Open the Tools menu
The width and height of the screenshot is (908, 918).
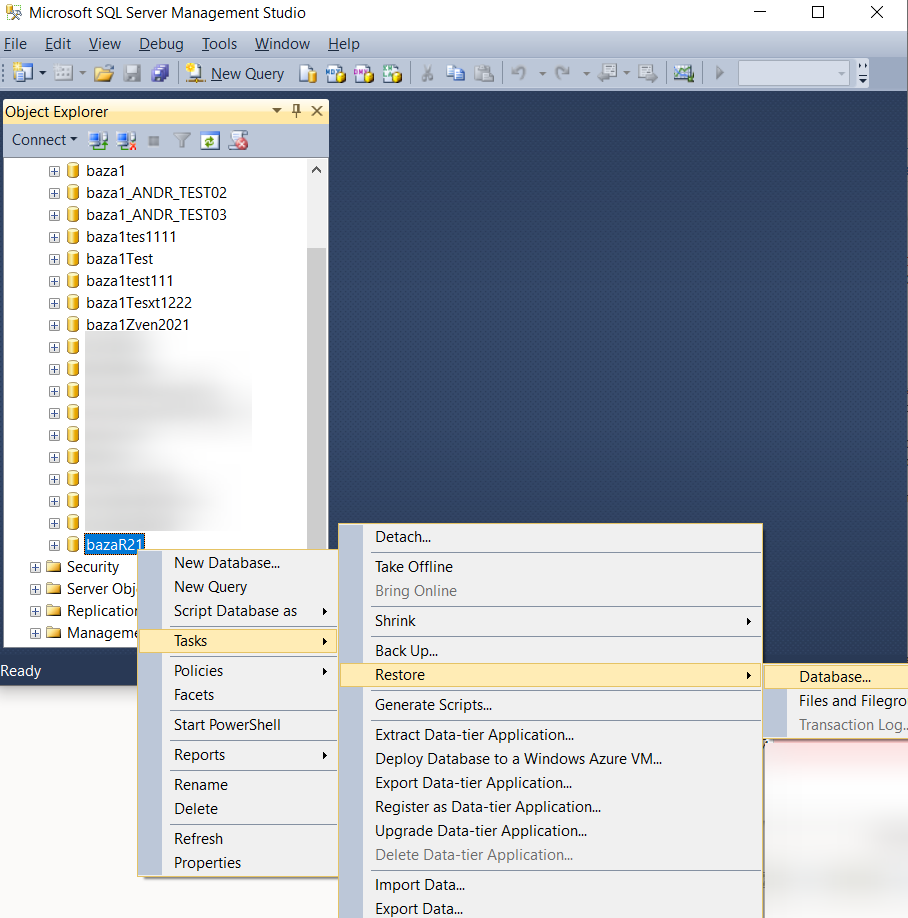click(219, 44)
